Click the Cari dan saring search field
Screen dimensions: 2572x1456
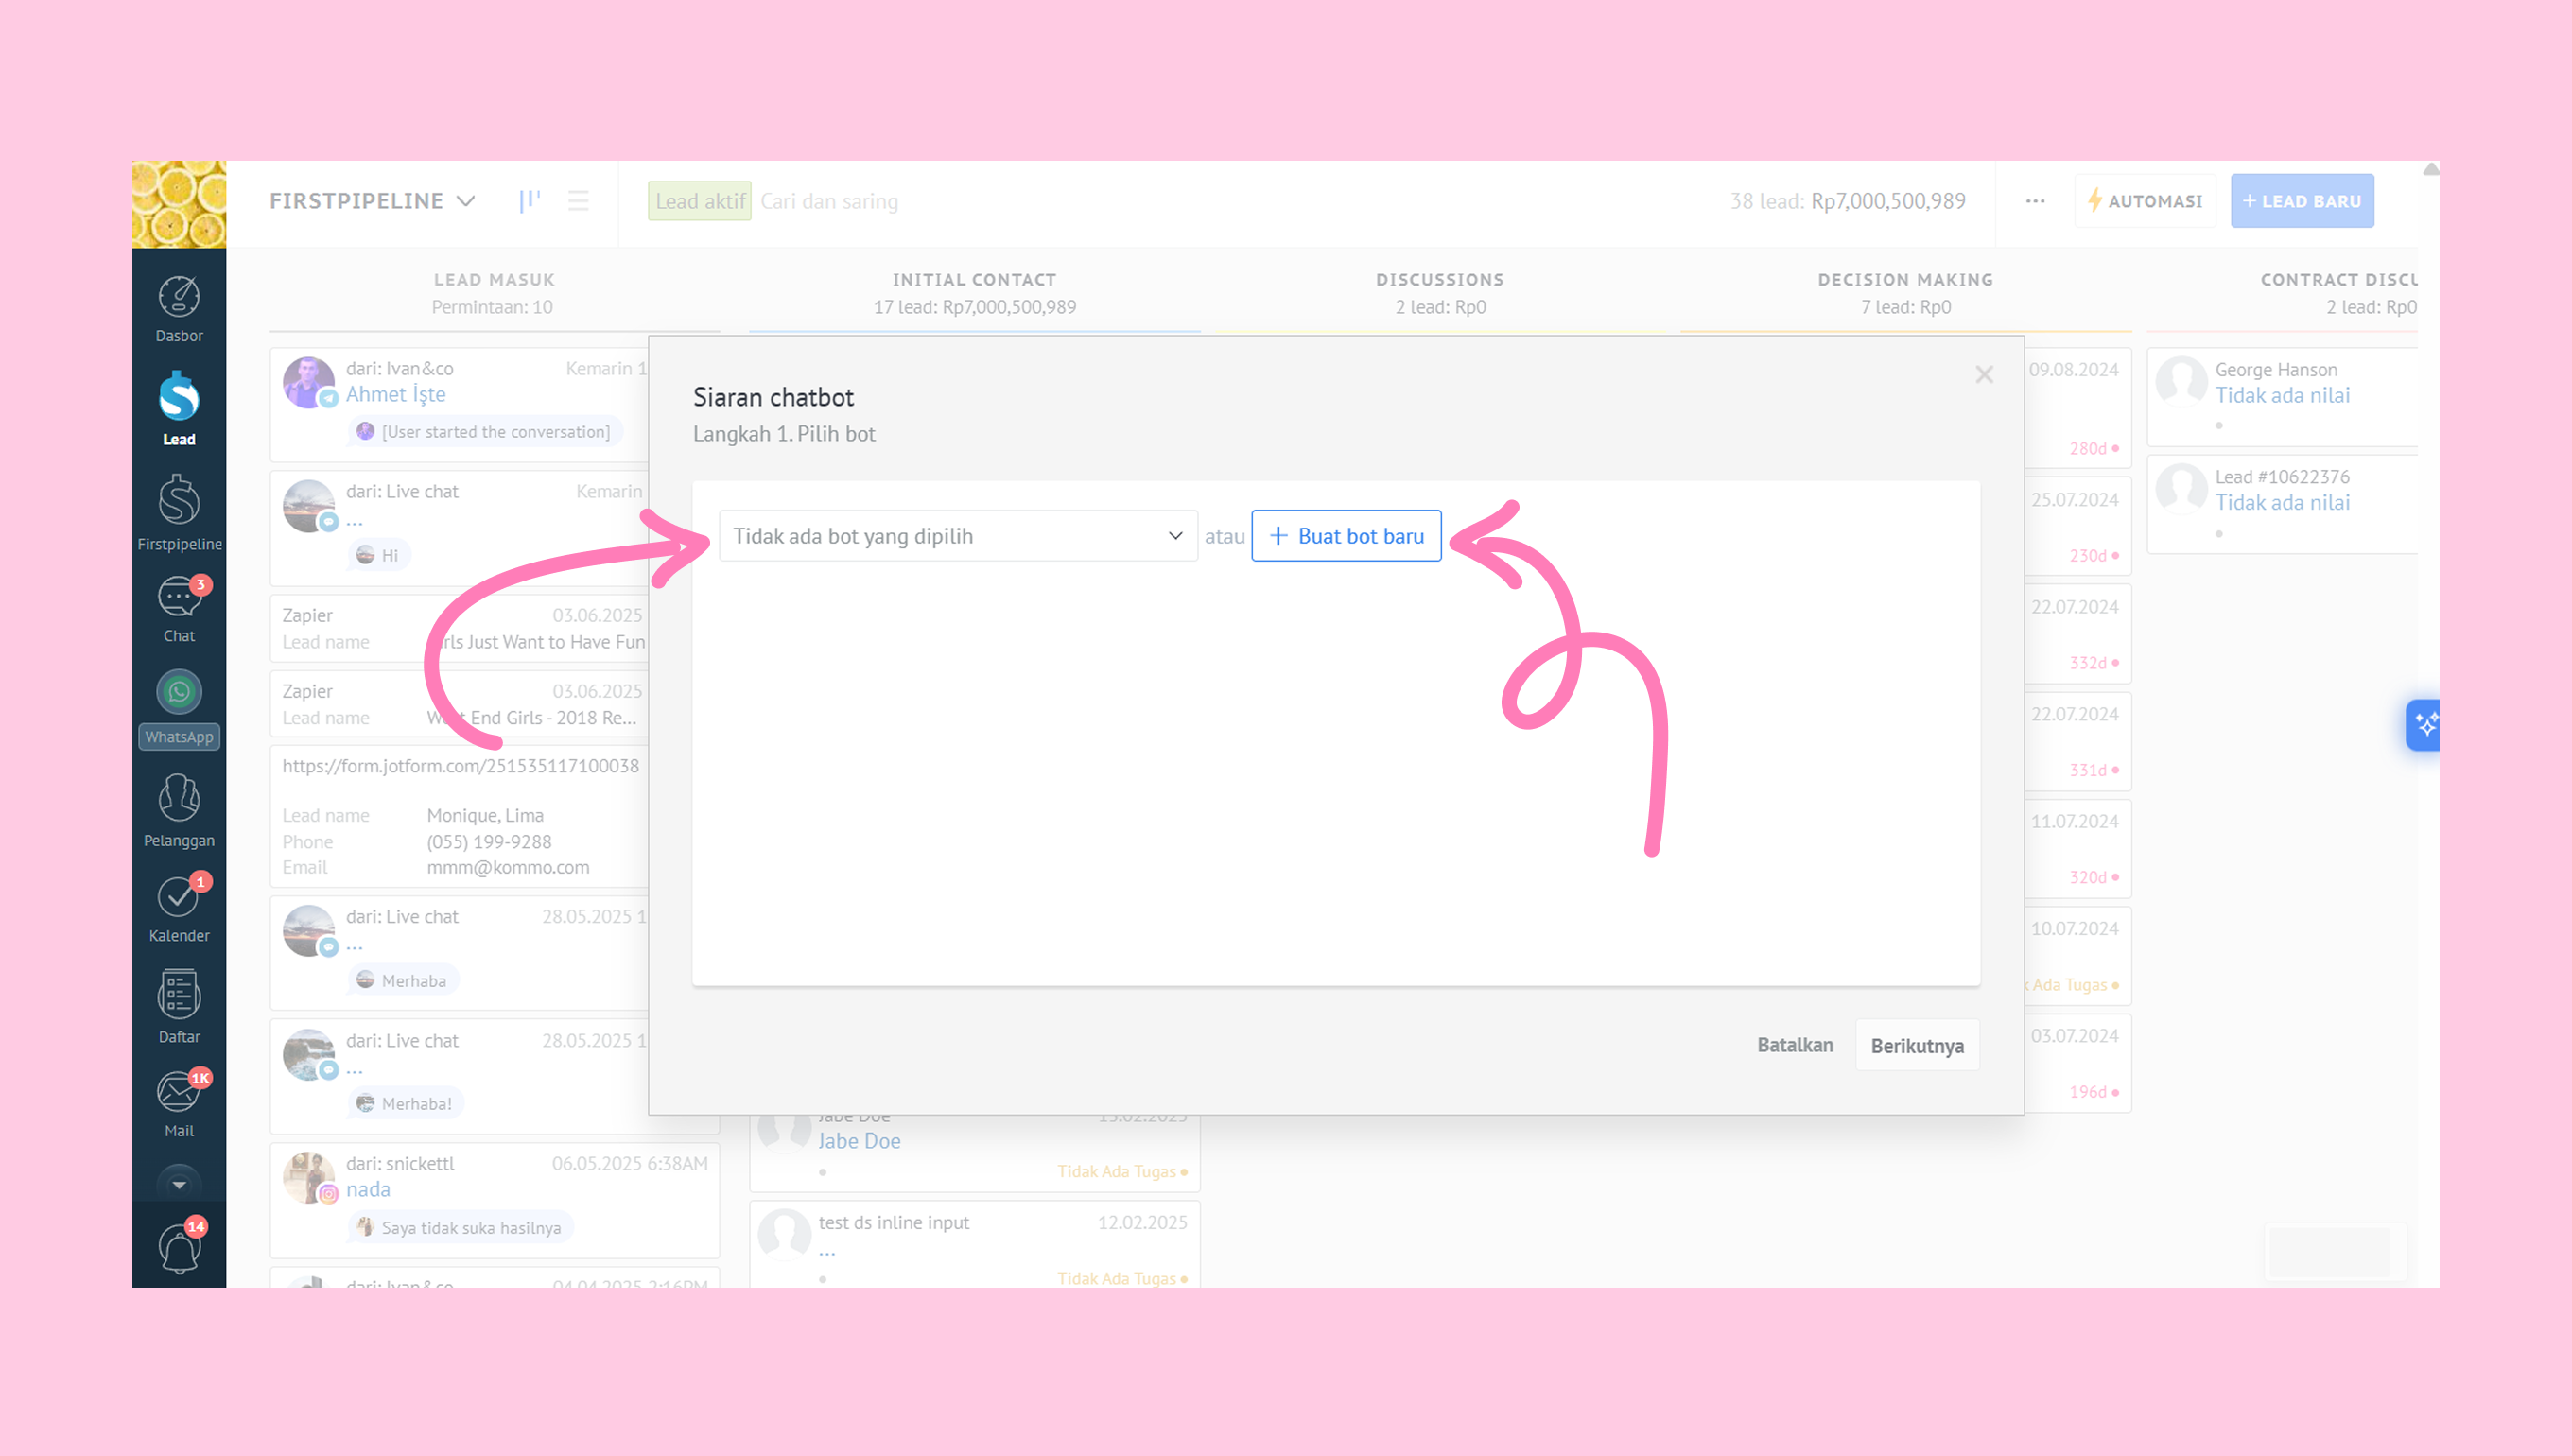[x=829, y=201]
